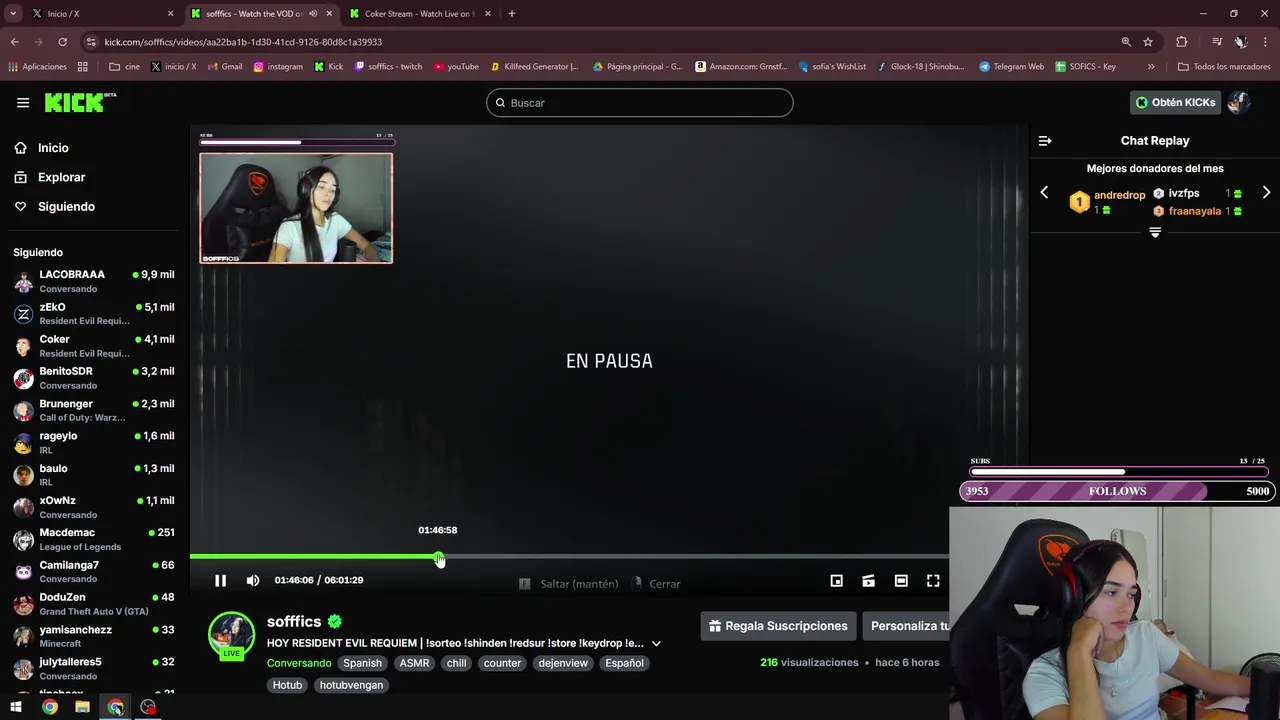Open Explorar in the sidebar
Viewport: 1280px width, 720px height.
61,177
